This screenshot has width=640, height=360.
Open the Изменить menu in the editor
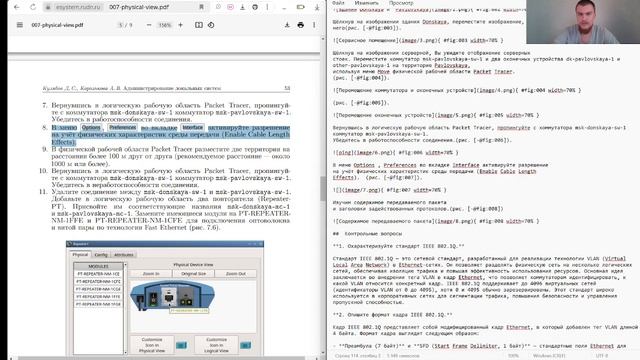[366, 3]
